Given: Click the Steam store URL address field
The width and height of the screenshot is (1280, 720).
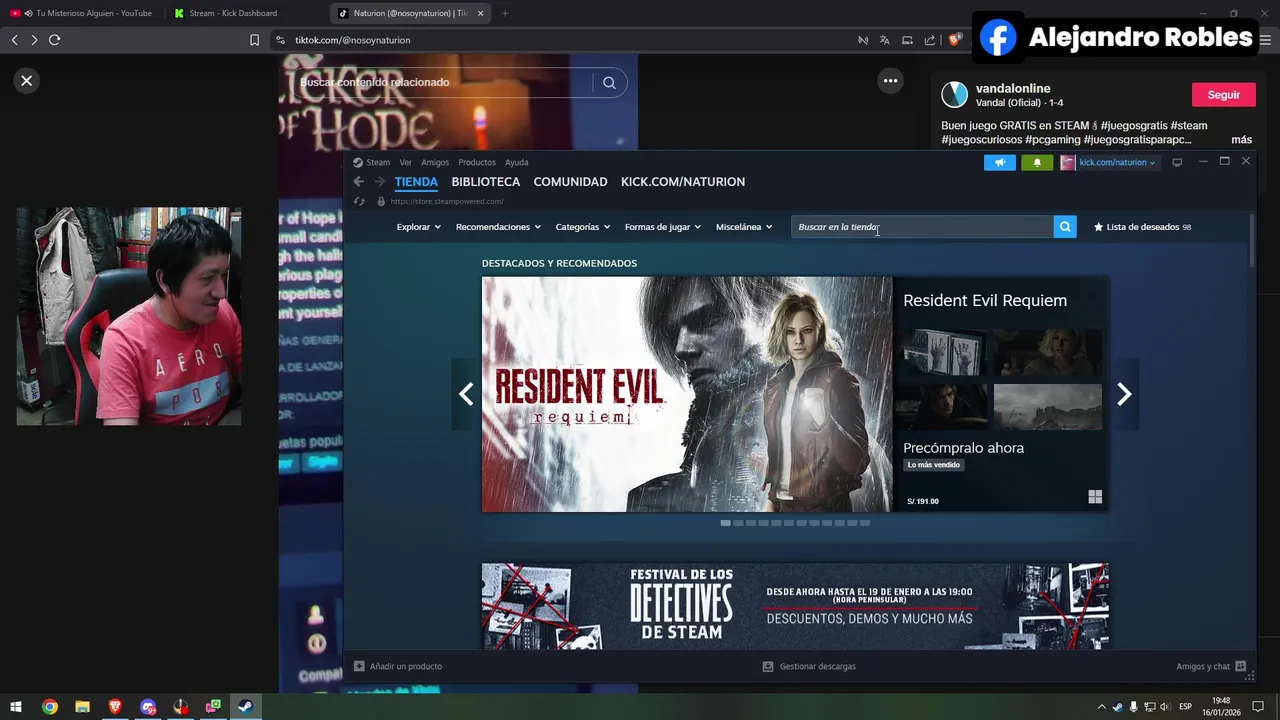Looking at the screenshot, I should point(447,201).
